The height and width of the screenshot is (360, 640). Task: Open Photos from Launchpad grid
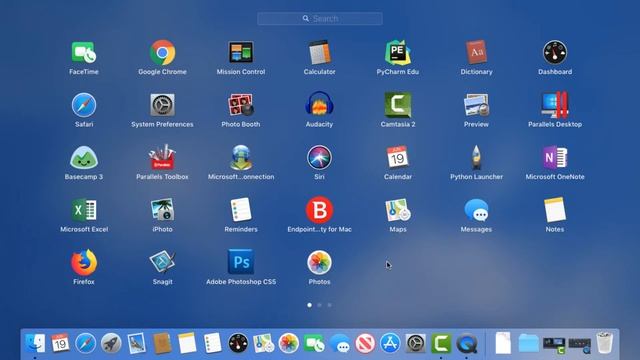coord(319,262)
